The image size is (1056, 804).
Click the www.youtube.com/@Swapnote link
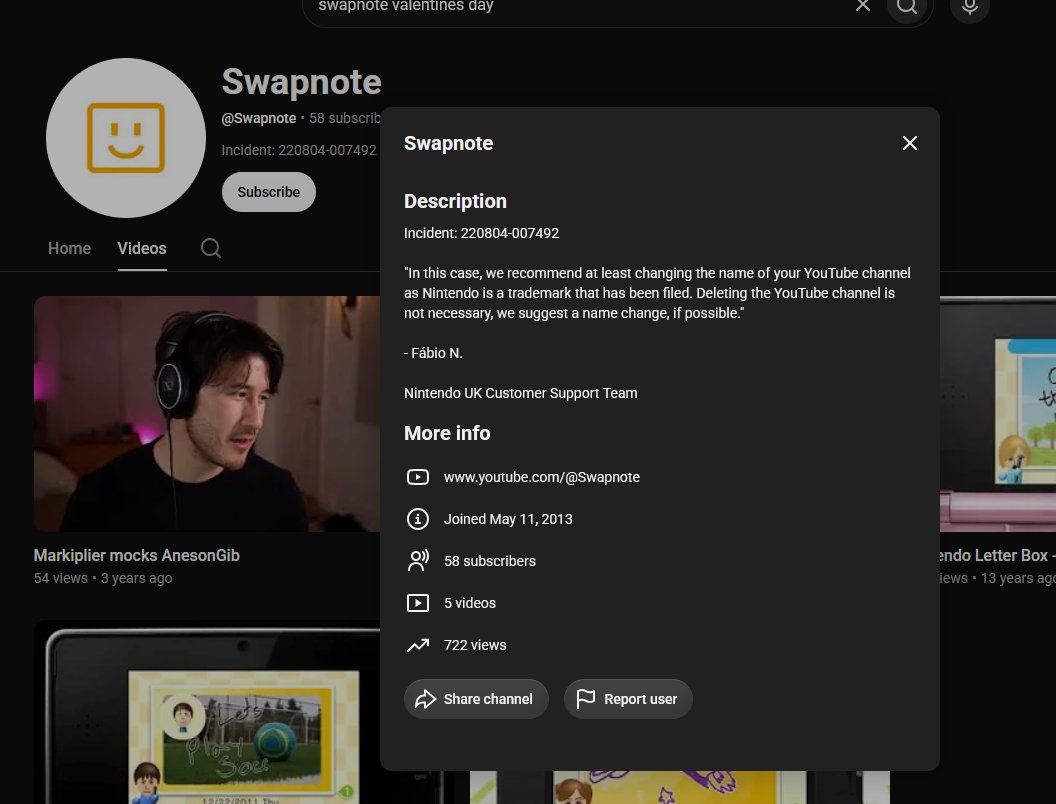tap(541, 477)
